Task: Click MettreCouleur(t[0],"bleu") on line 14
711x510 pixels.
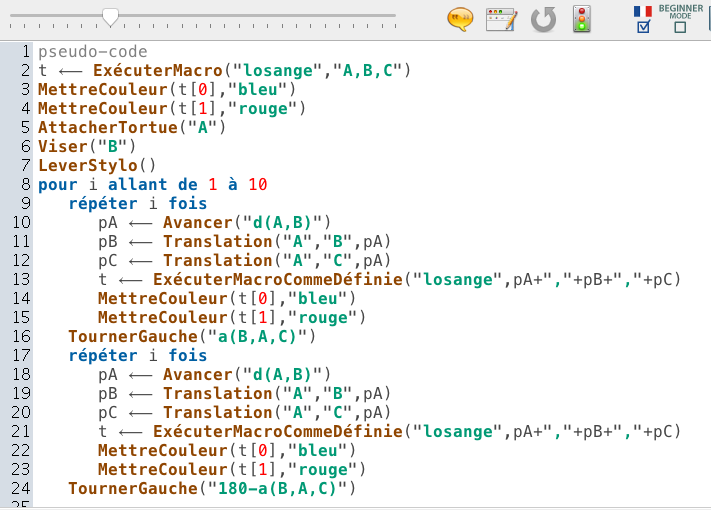Action: click(227, 298)
